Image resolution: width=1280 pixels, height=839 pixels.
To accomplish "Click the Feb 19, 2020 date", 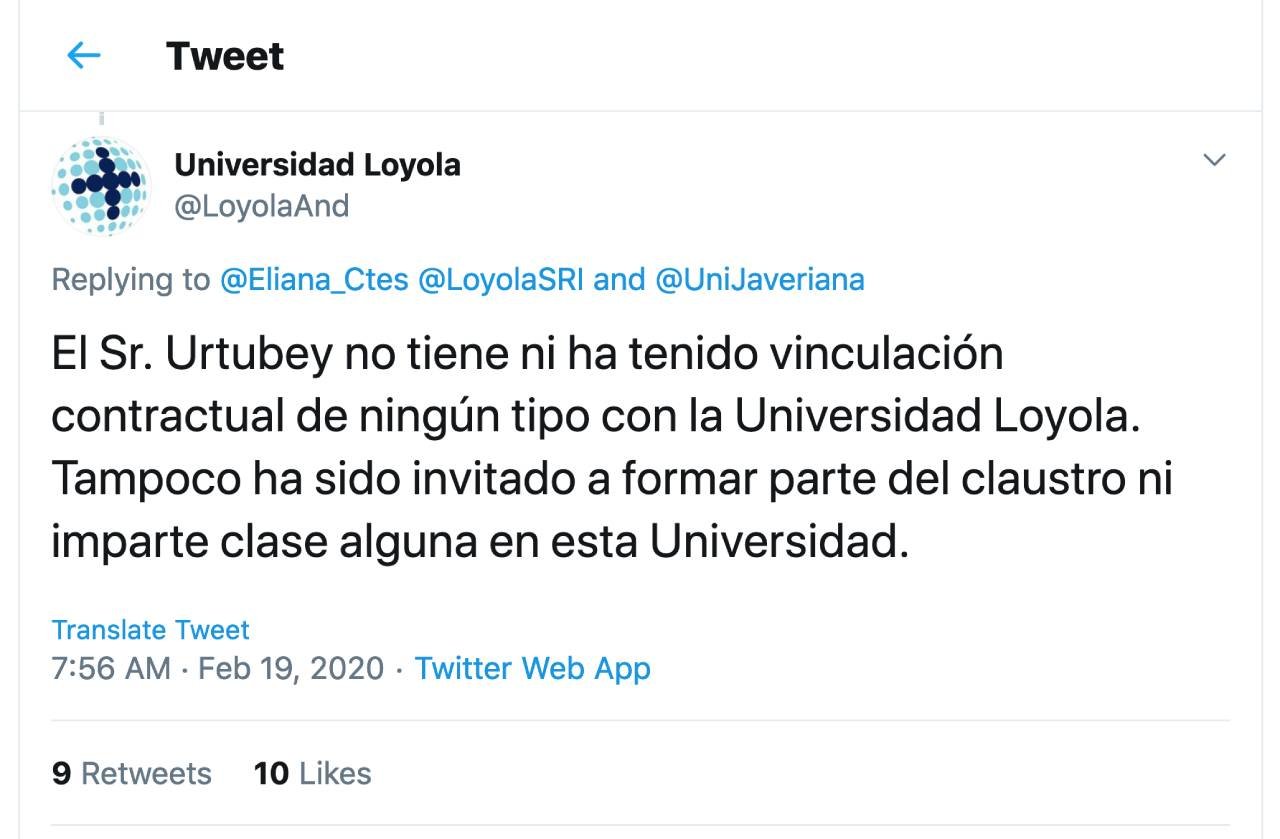I will coord(291,668).
